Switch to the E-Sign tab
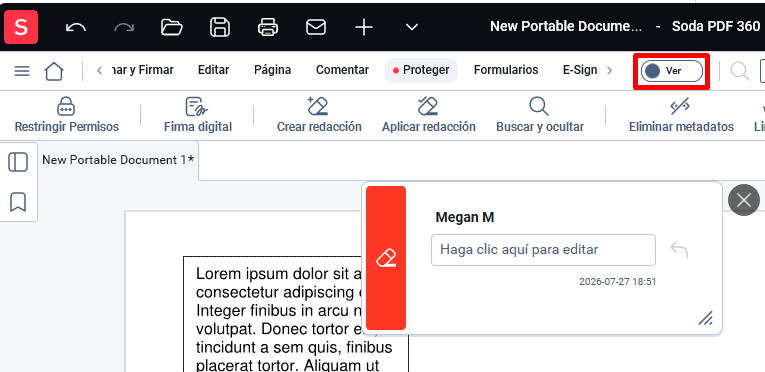Screen dimensions: 765x372 point(580,70)
